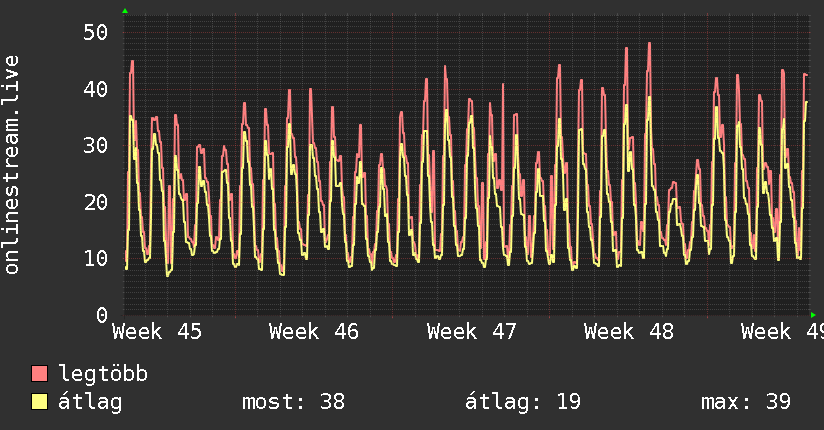Click the y-axis label 40
The height and width of the screenshot is (430, 824).
click(x=96, y=89)
